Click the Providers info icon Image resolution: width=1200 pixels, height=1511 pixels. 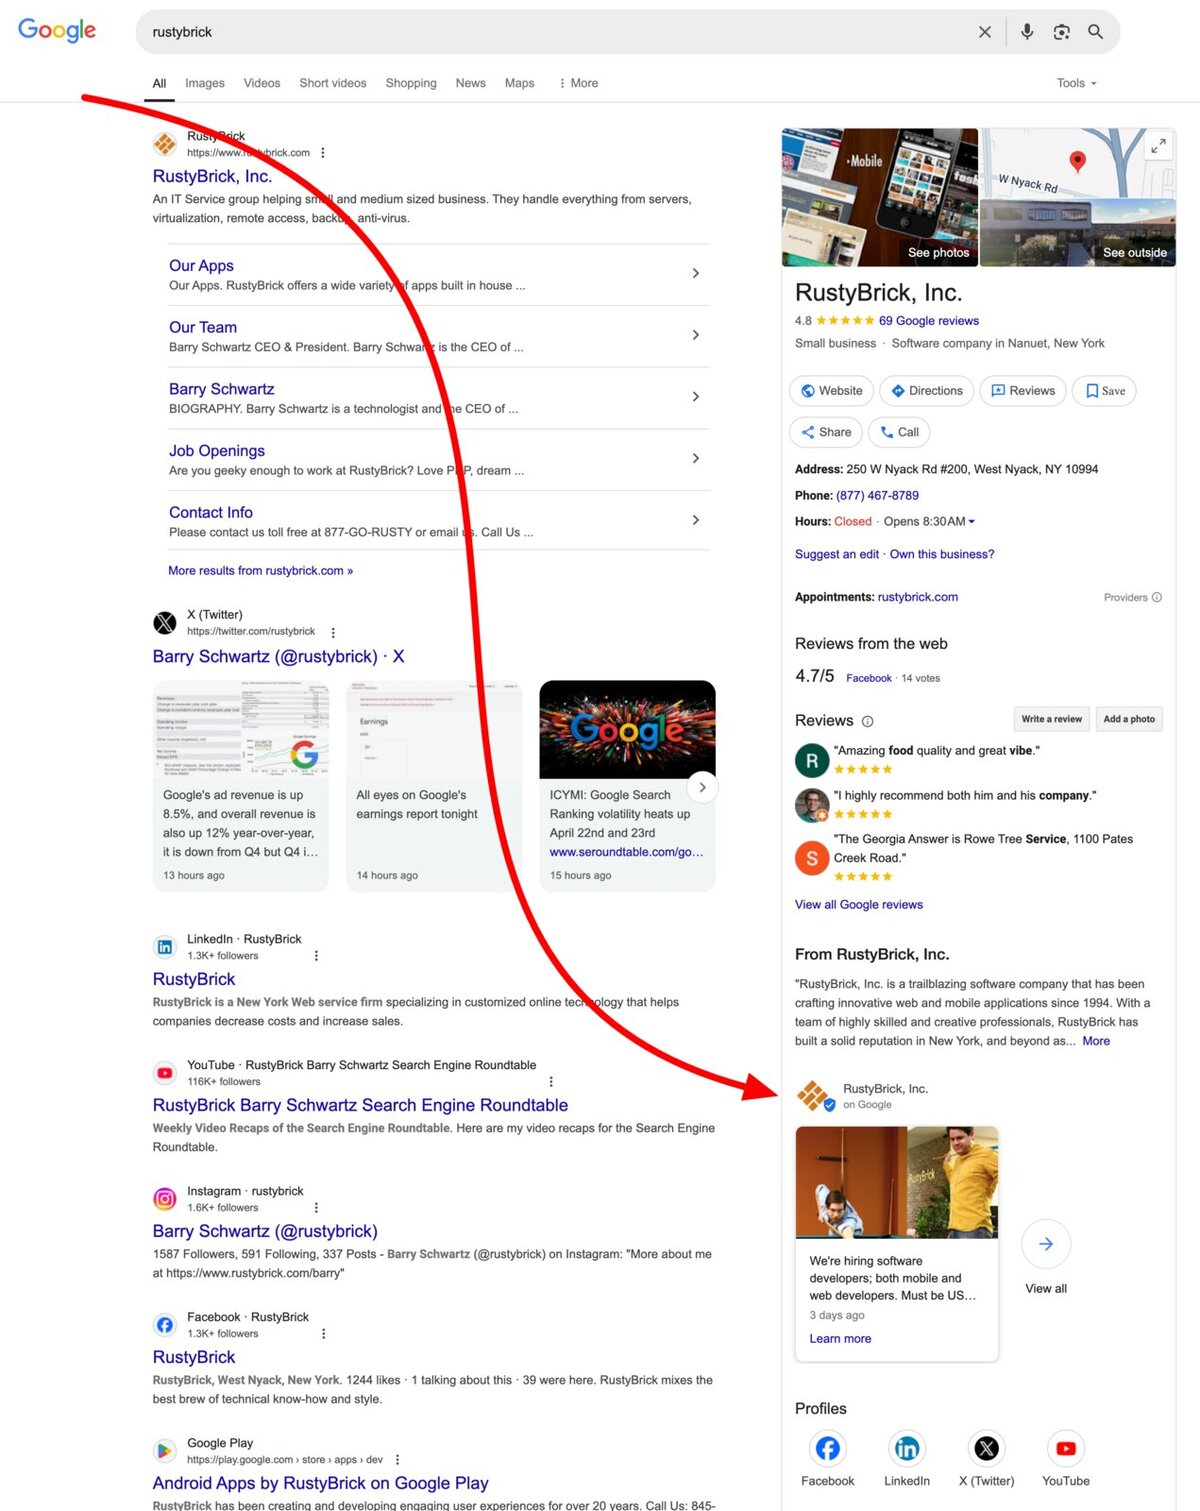(1157, 598)
